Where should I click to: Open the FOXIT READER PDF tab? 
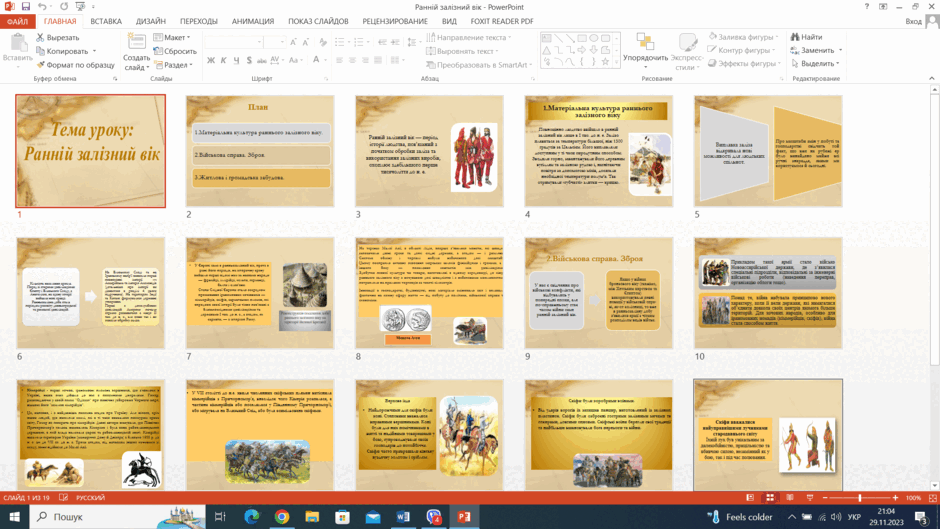pos(502,21)
